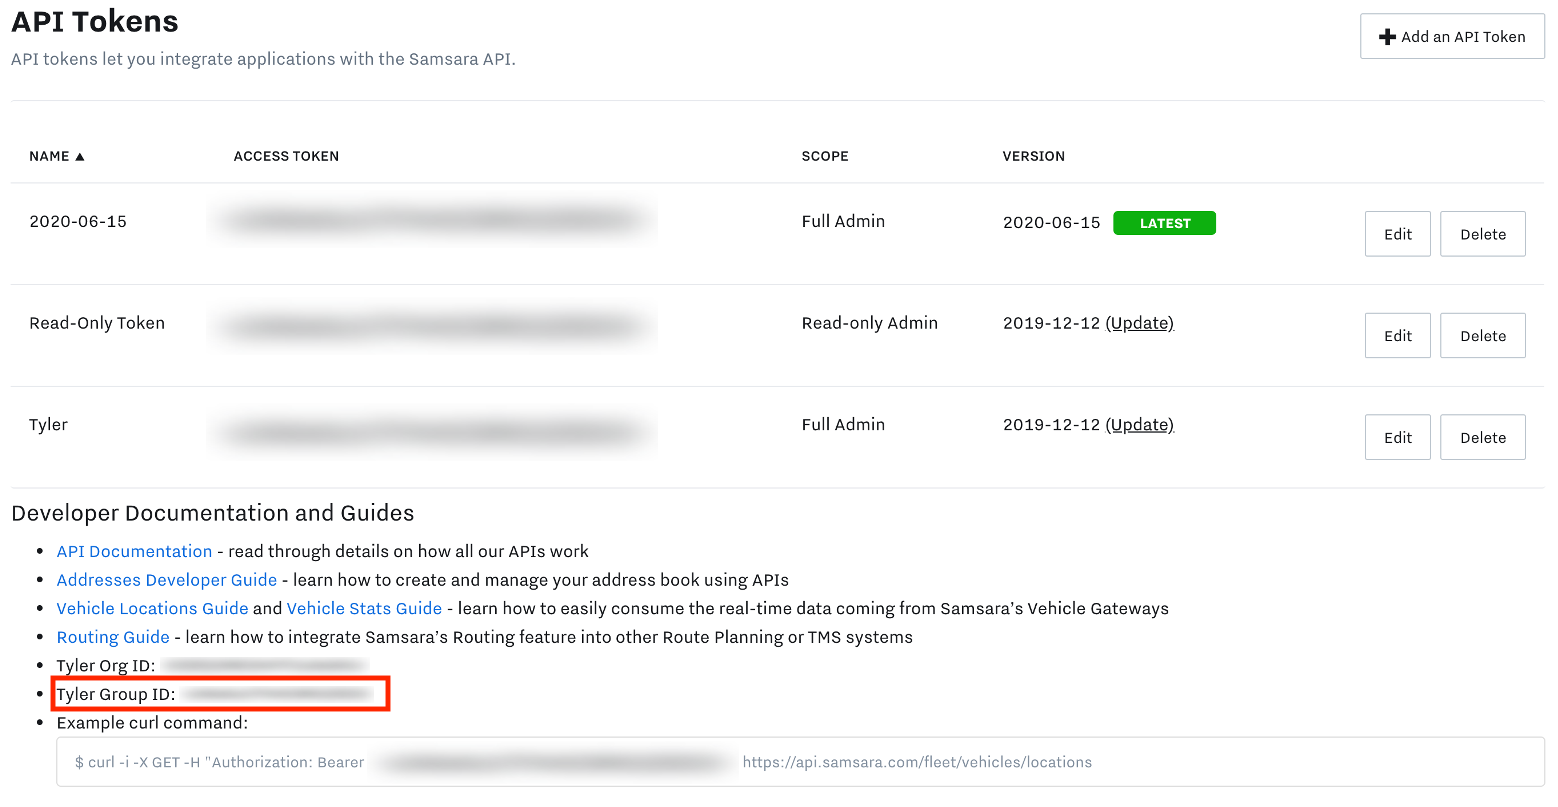Open the Vehicle Locations Guide

tap(152, 609)
